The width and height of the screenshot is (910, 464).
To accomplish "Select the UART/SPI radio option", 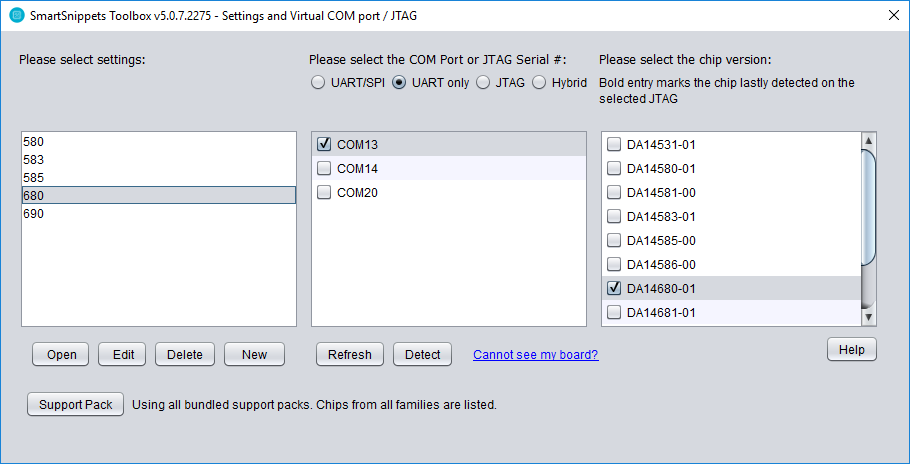I will [x=317, y=83].
